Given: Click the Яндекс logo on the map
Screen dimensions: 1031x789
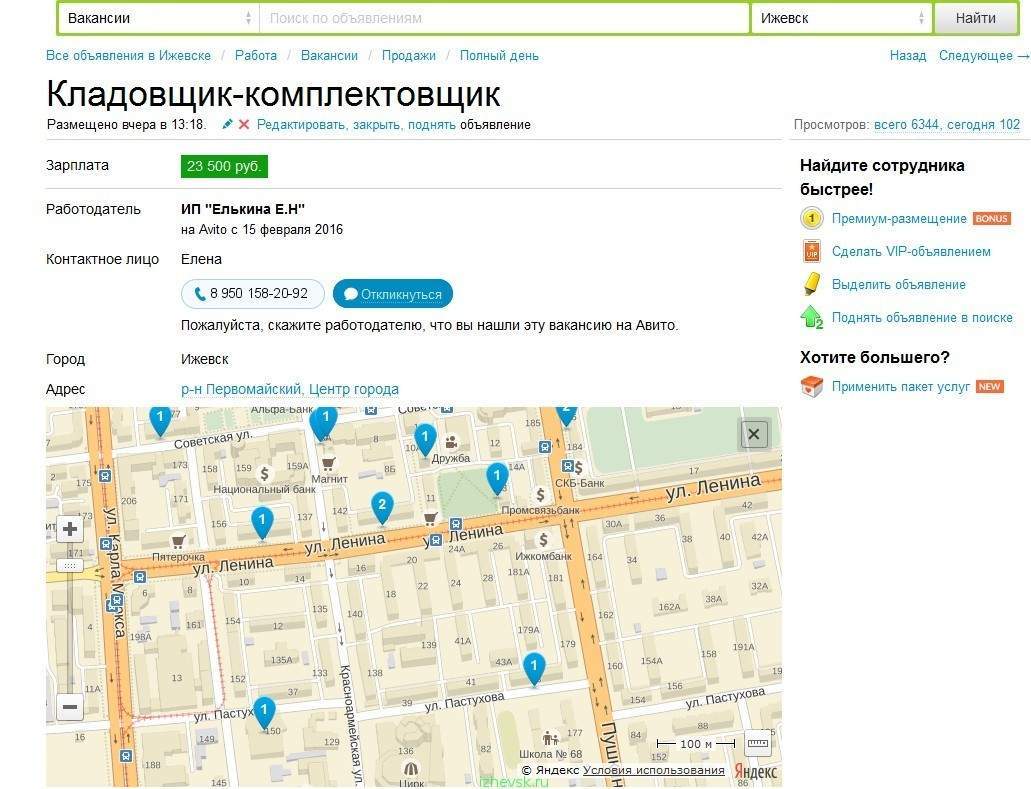Looking at the screenshot, I should (755, 771).
